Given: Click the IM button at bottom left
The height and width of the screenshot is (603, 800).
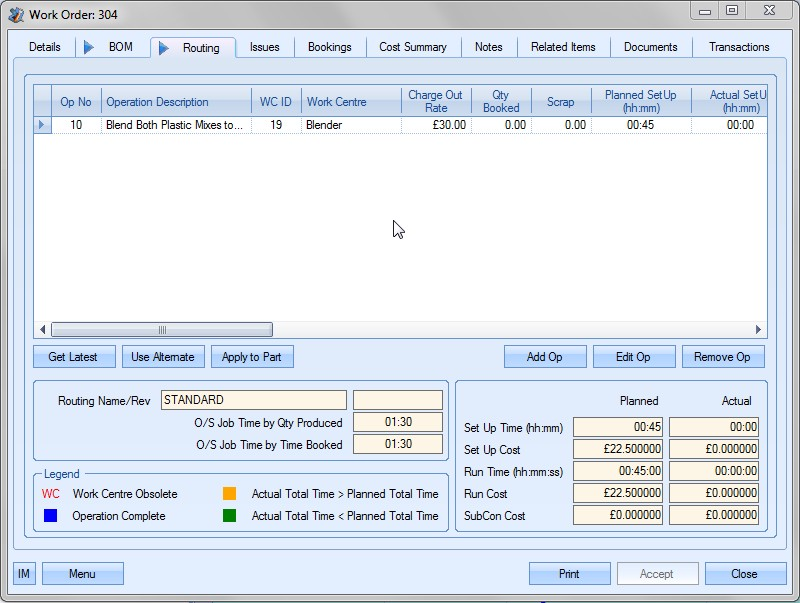Looking at the screenshot, I should click(24, 573).
